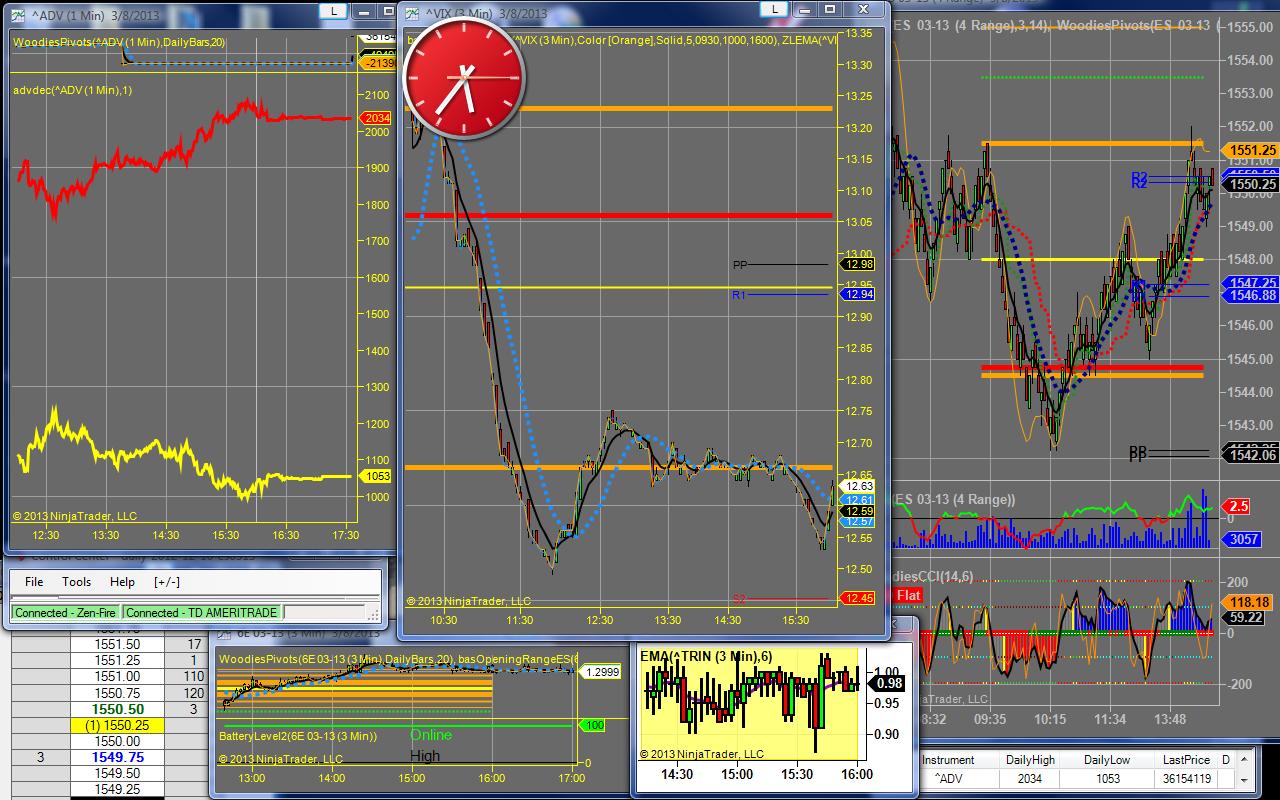The height and width of the screenshot is (800, 1280).
Task: Maximize the ^VIX chart window
Action: pyautogui.click(x=829, y=9)
